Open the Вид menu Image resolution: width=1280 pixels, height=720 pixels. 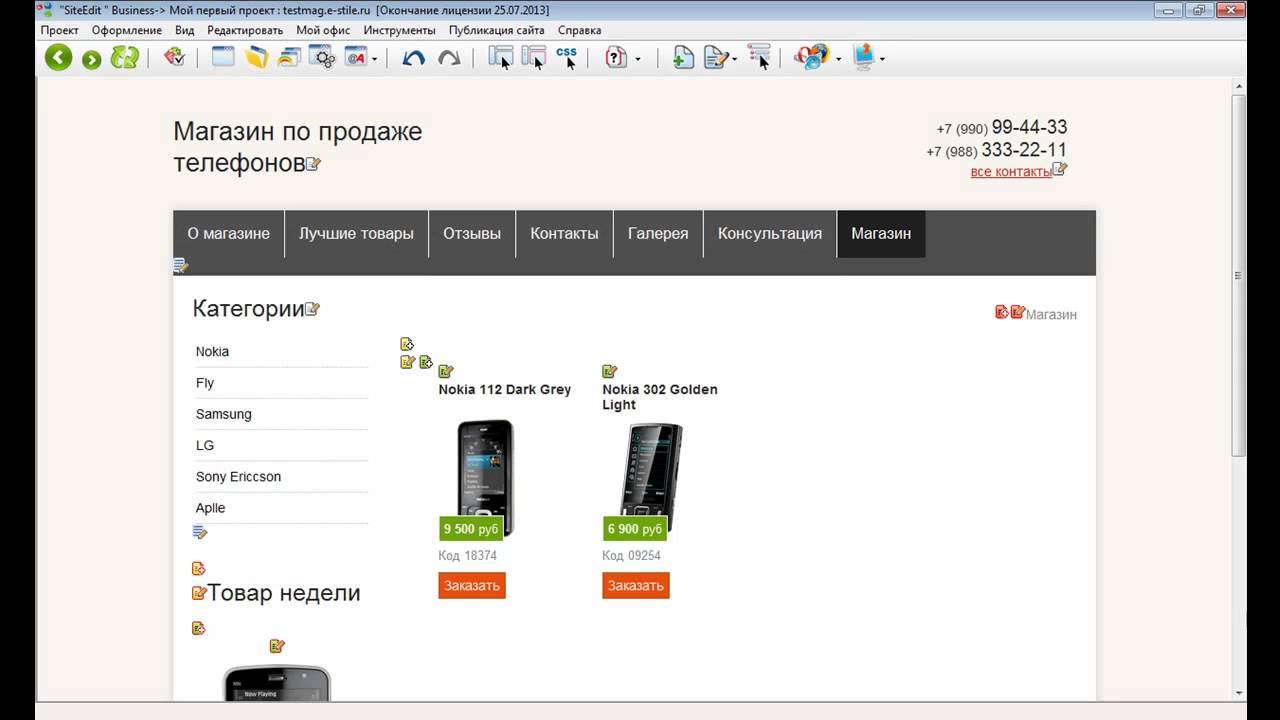tap(184, 30)
